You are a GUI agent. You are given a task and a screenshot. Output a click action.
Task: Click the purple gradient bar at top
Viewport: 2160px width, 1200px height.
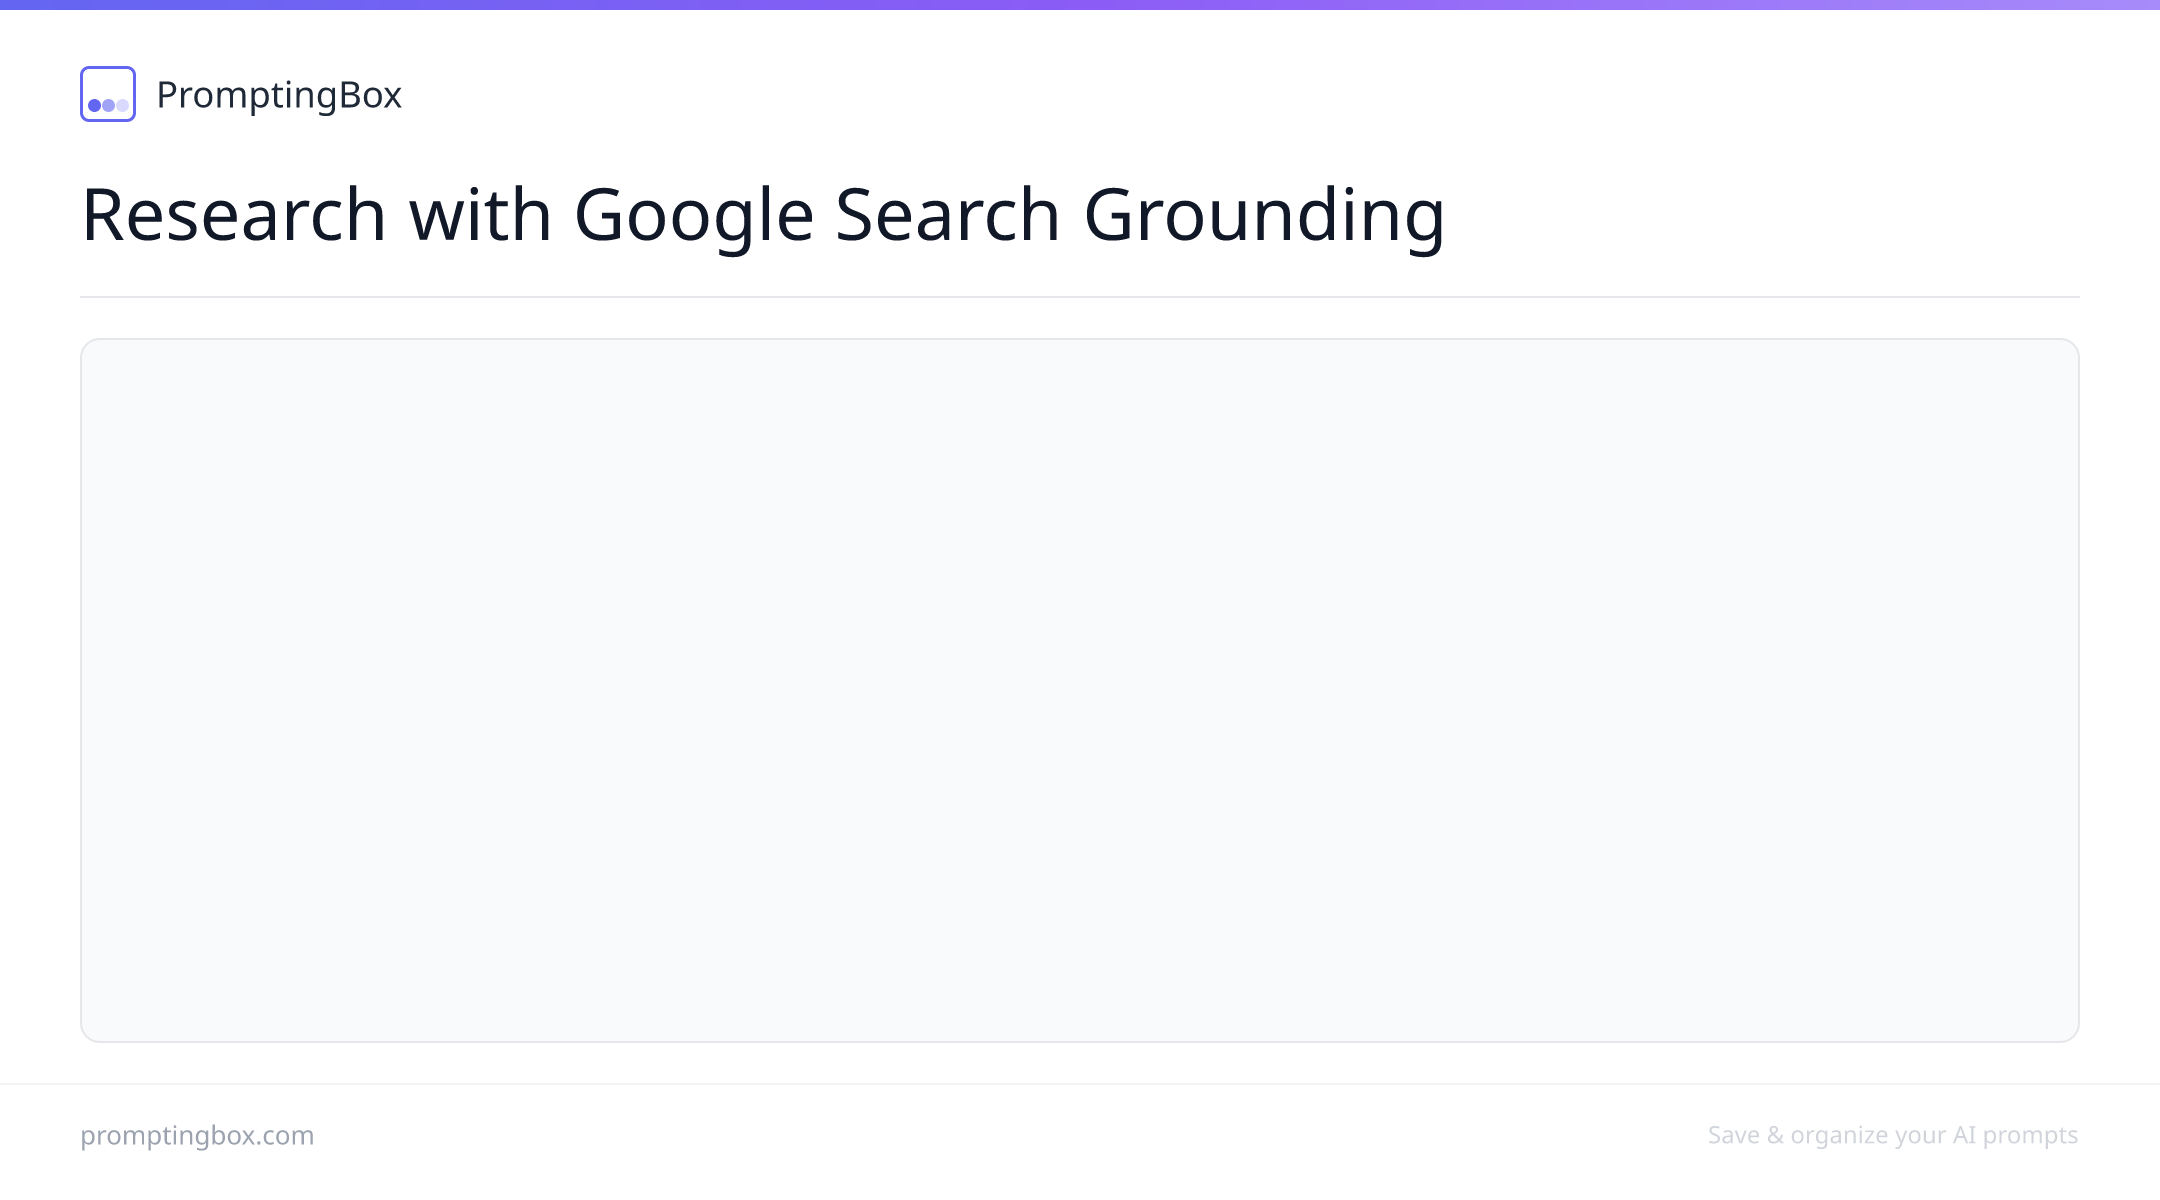[x=1080, y=5]
